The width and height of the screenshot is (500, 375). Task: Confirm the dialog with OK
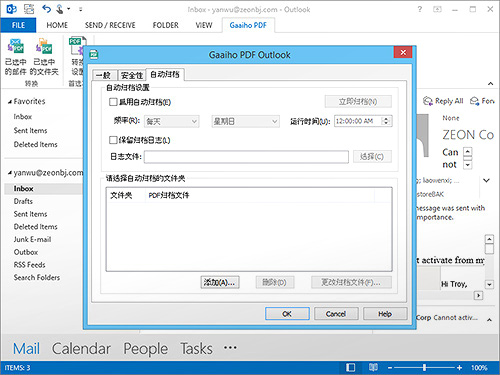pyautogui.click(x=287, y=314)
